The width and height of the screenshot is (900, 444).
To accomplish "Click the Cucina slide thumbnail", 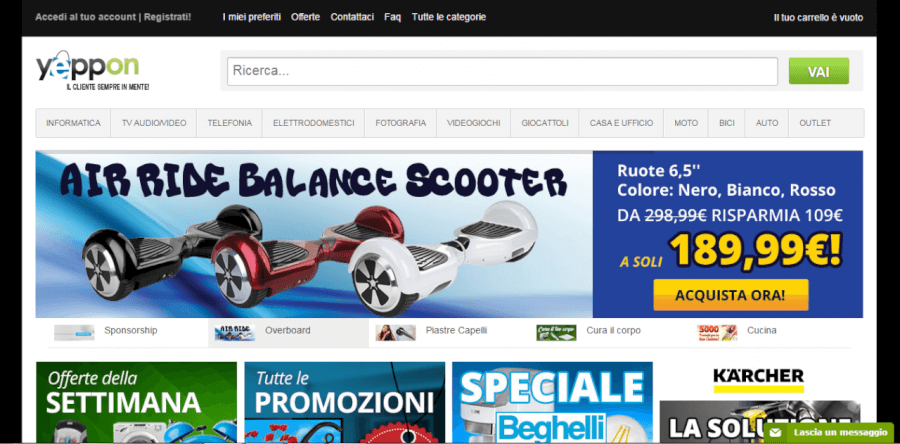I will pyautogui.click(x=717, y=331).
